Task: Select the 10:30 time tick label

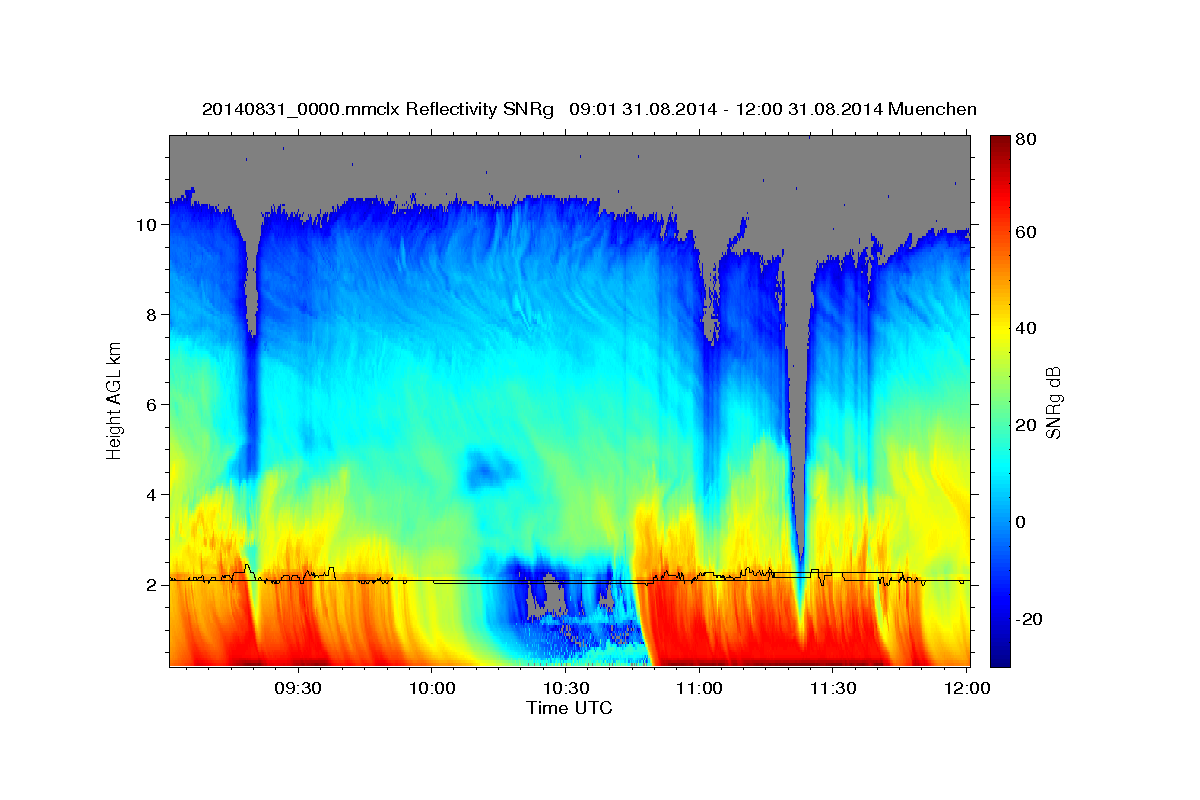Action: (565, 688)
